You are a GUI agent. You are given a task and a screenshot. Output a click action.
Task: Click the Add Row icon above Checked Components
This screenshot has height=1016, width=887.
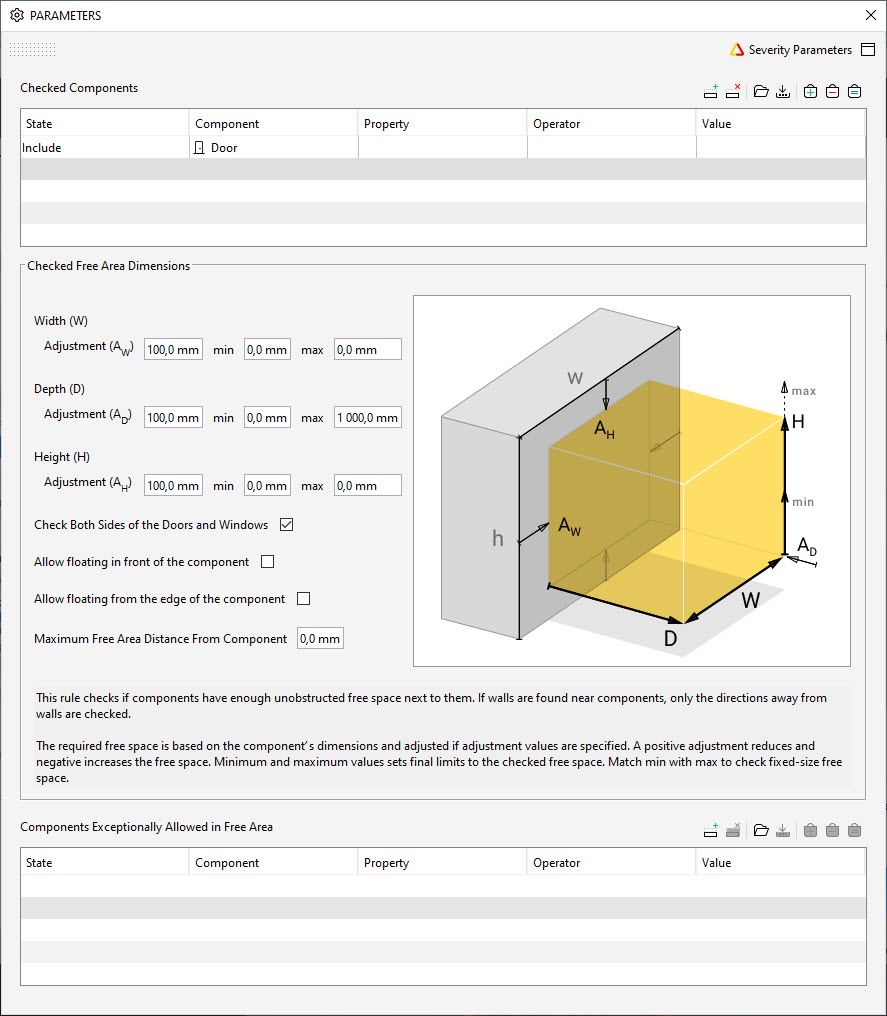tap(711, 91)
